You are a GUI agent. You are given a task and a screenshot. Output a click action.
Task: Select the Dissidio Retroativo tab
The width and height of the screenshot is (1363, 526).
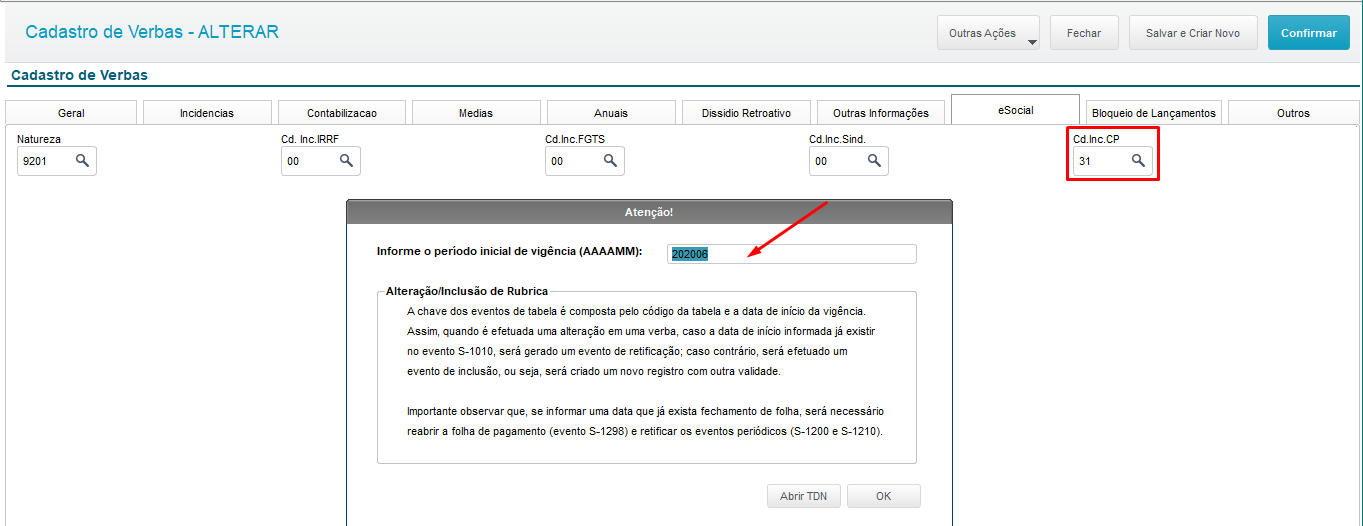point(746,113)
